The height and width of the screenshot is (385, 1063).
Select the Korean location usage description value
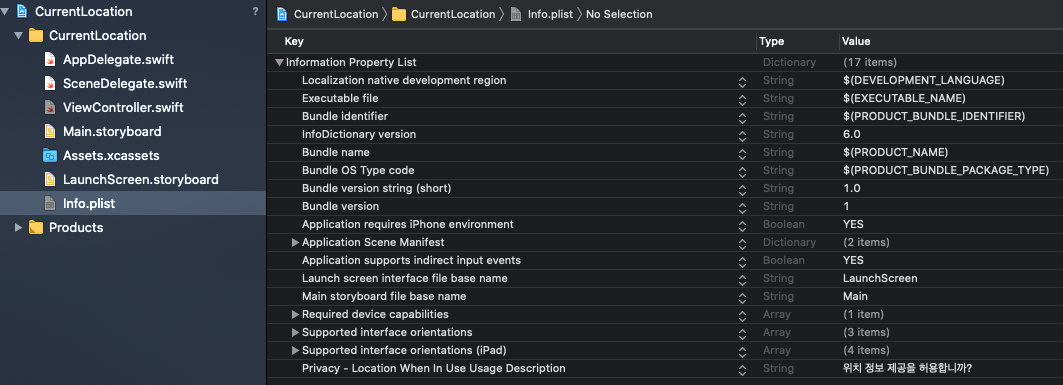point(907,369)
